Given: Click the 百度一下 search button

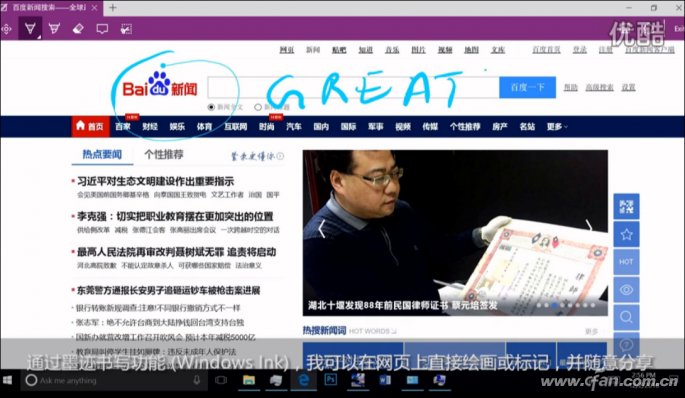Looking at the screenshot, I should point(527,87).
